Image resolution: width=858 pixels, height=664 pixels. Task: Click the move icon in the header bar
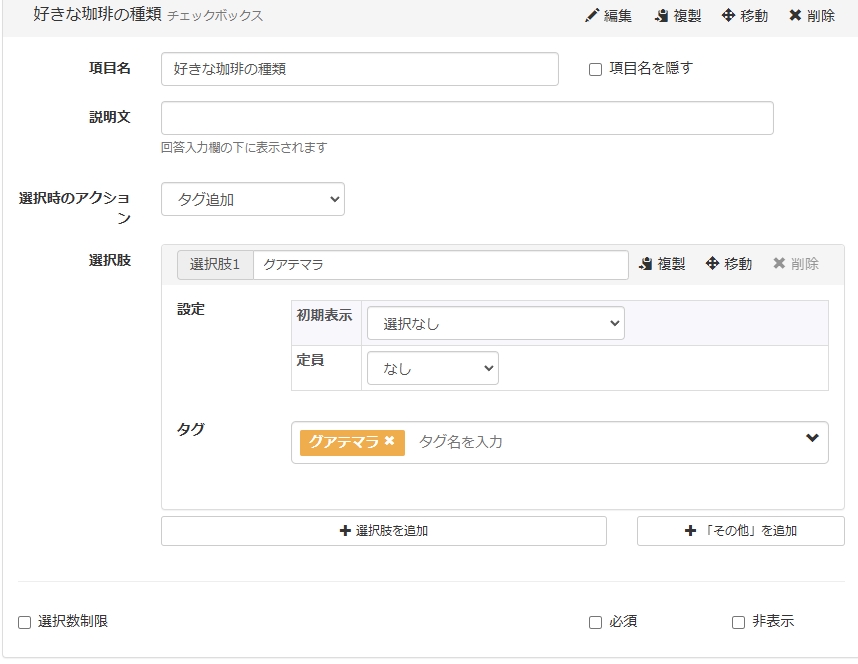point(728,16)
